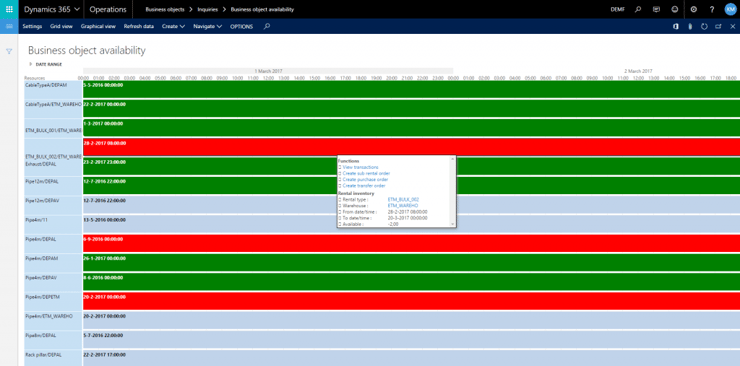This screenshot has width=740, height=366.
Task: Switch to Graphical view
Action: (x=98, y=26)
